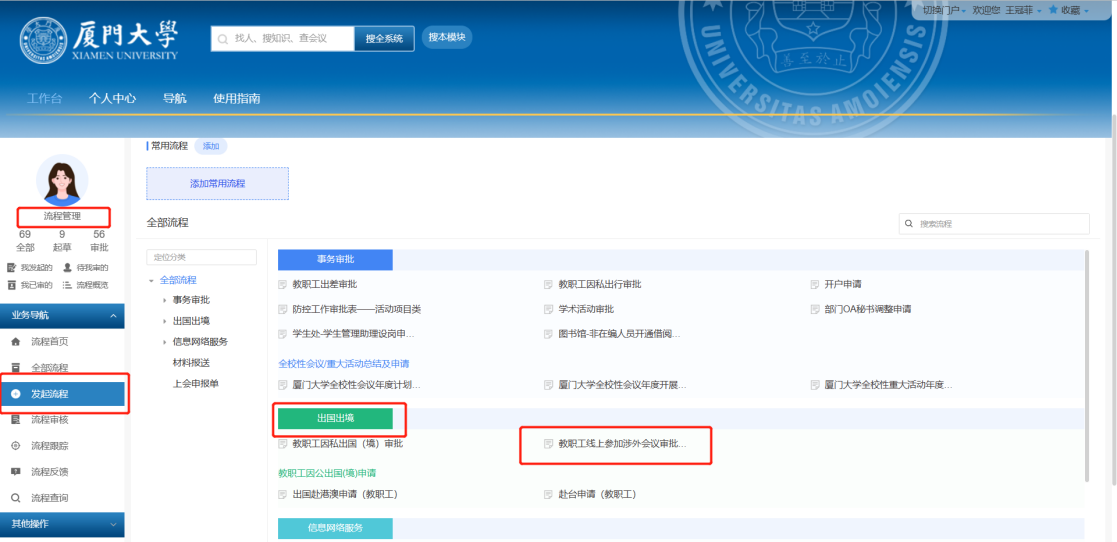The image size is (1117, 542).
Task: Click the 流程反馈 chat bubble icon
Action: (16, 472)
